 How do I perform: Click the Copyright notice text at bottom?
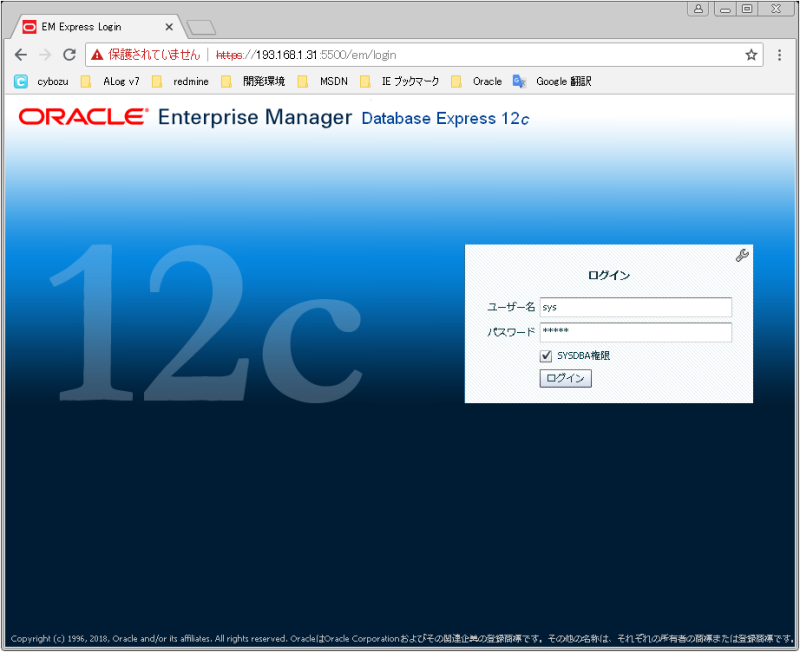[402, 638]
